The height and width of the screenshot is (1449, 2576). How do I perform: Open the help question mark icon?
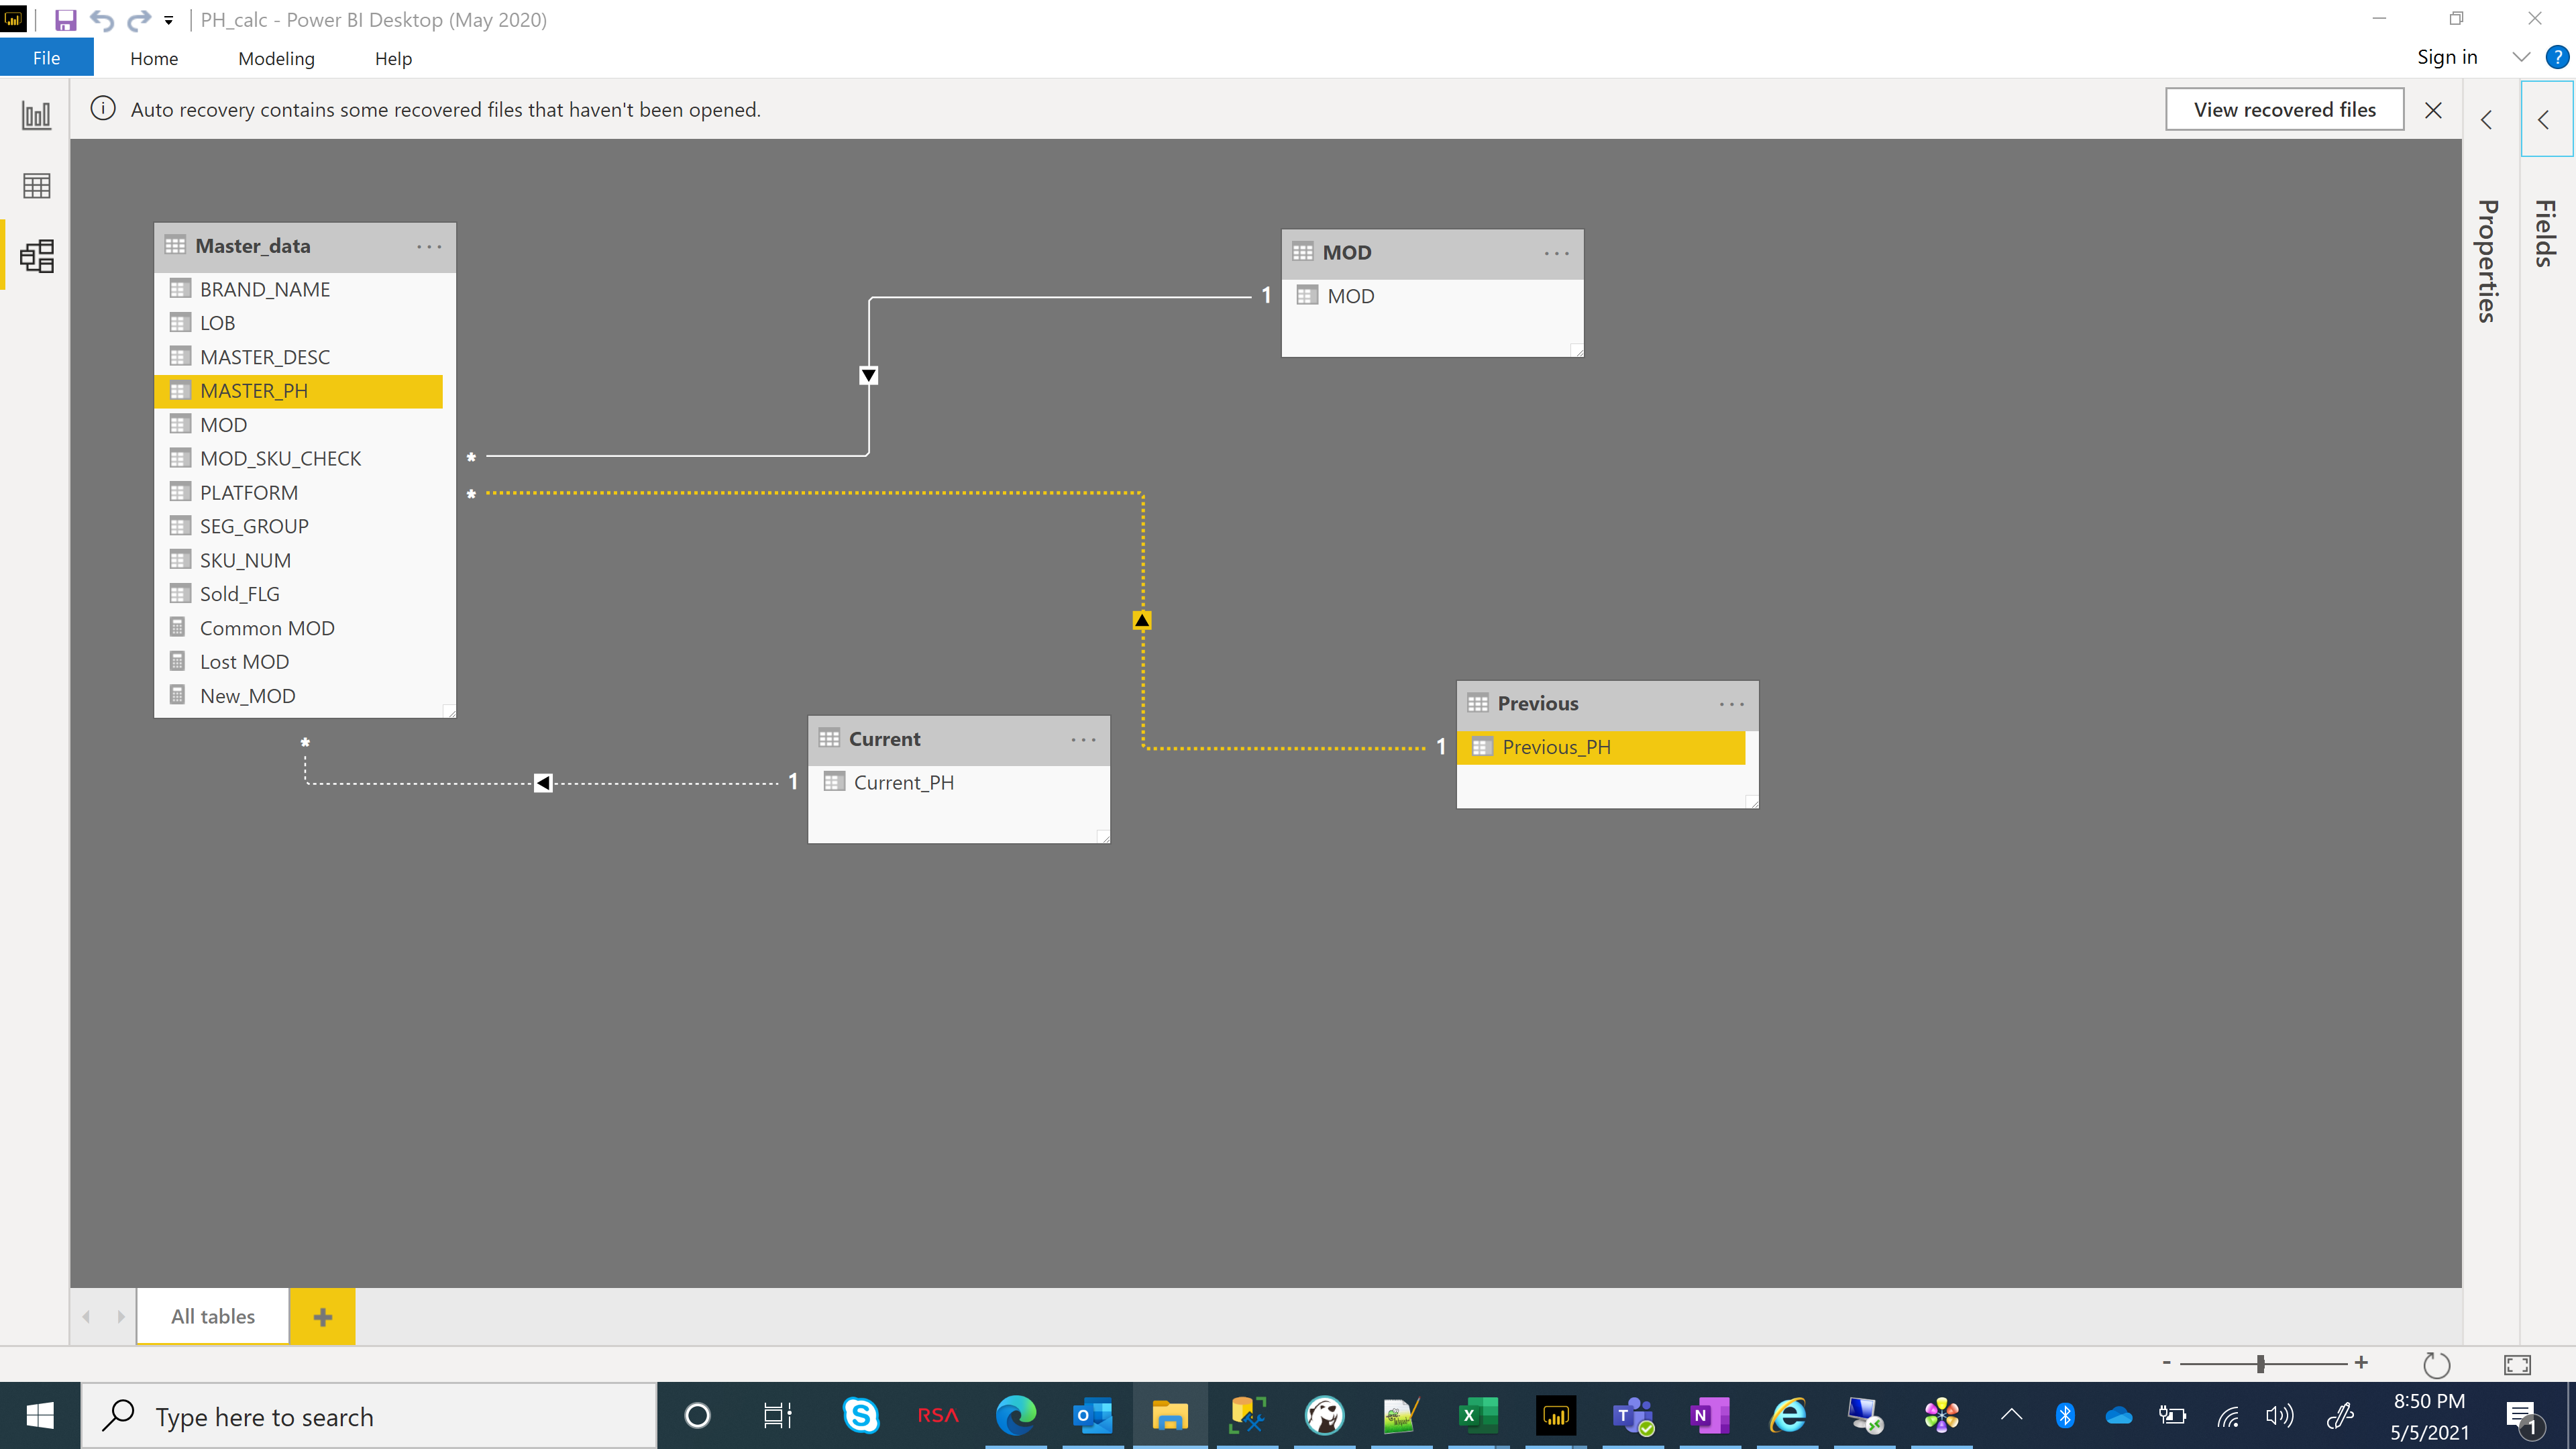tap(2557, 57)
